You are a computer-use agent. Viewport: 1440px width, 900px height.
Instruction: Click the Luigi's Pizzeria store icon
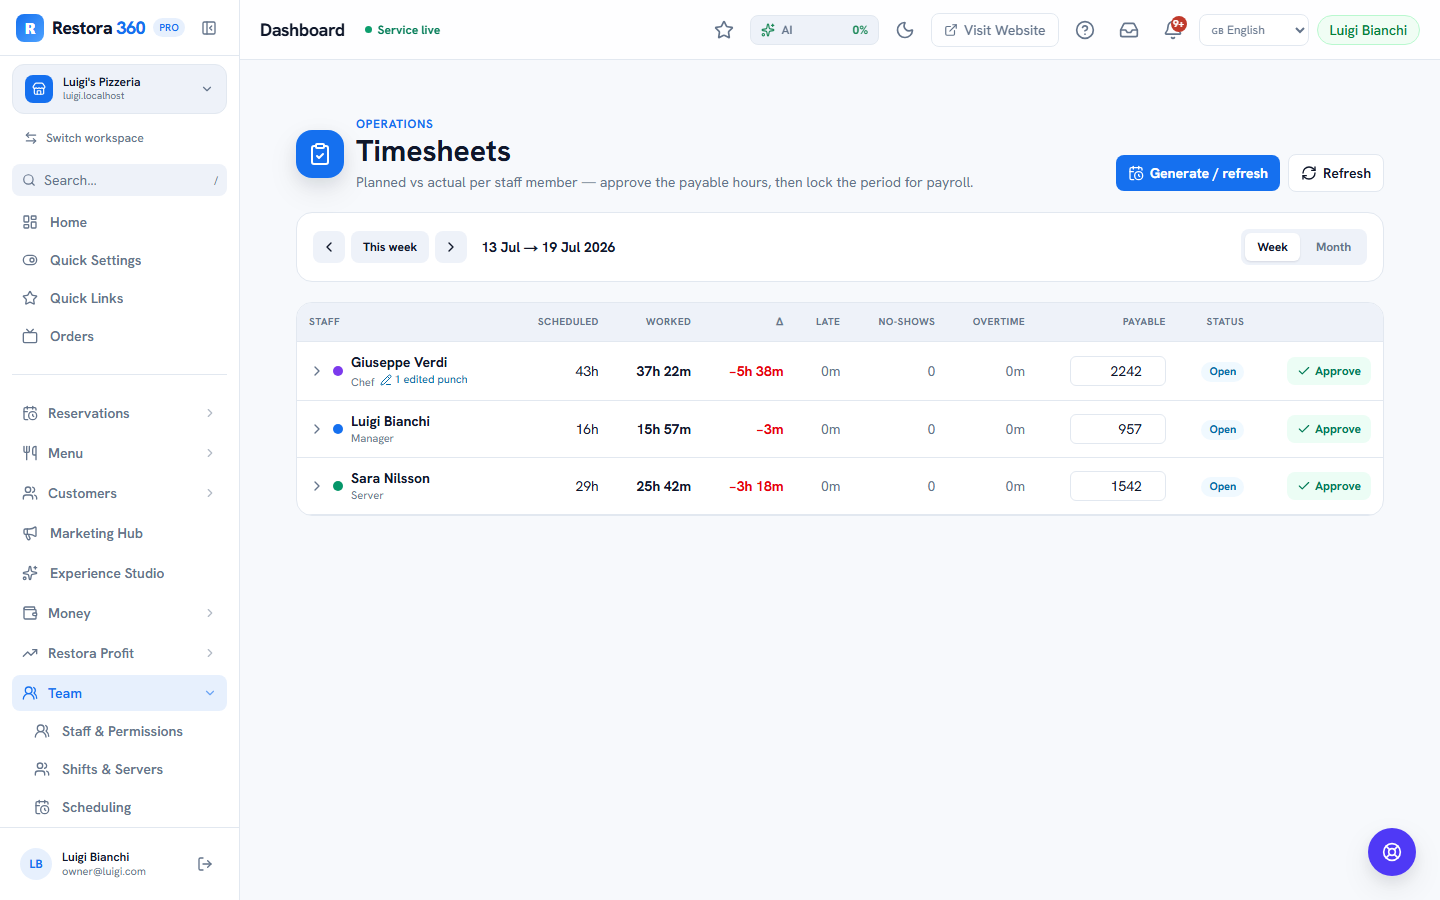(39, 89)
